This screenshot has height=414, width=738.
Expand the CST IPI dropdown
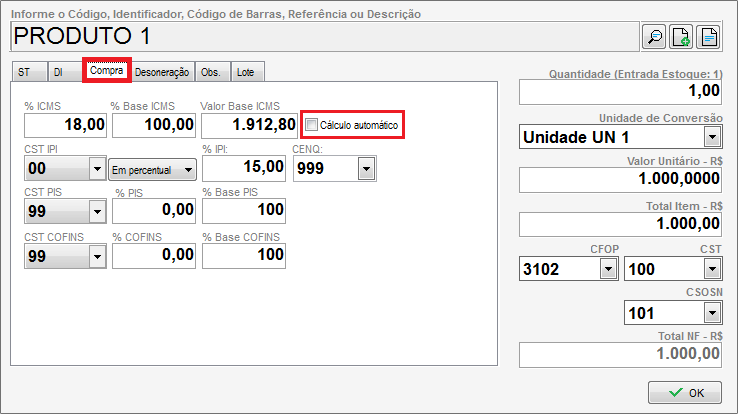click(x=97, y=168)
